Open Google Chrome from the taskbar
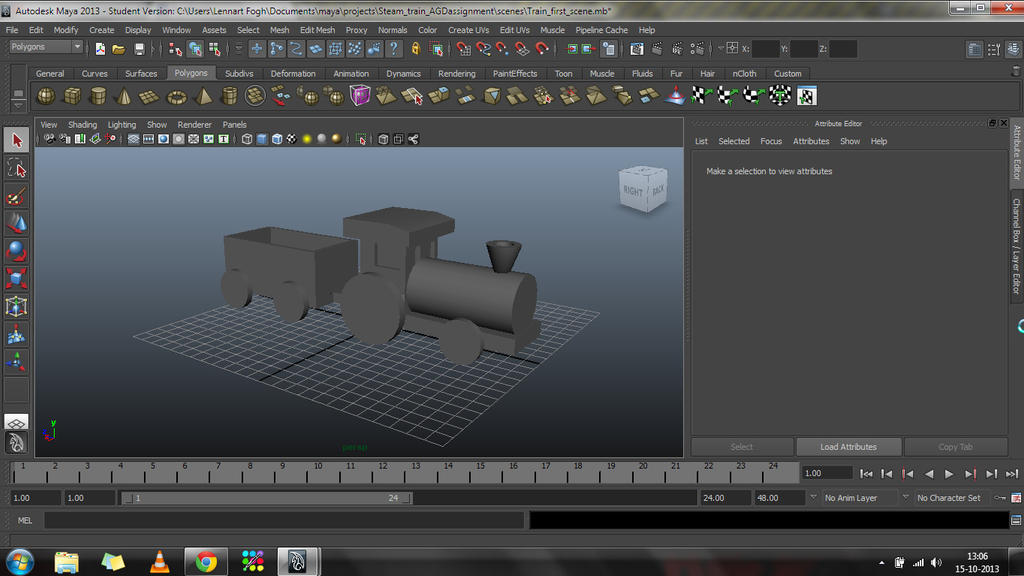The width and height of the screenshot is (1024, 576). click(206, 562)
